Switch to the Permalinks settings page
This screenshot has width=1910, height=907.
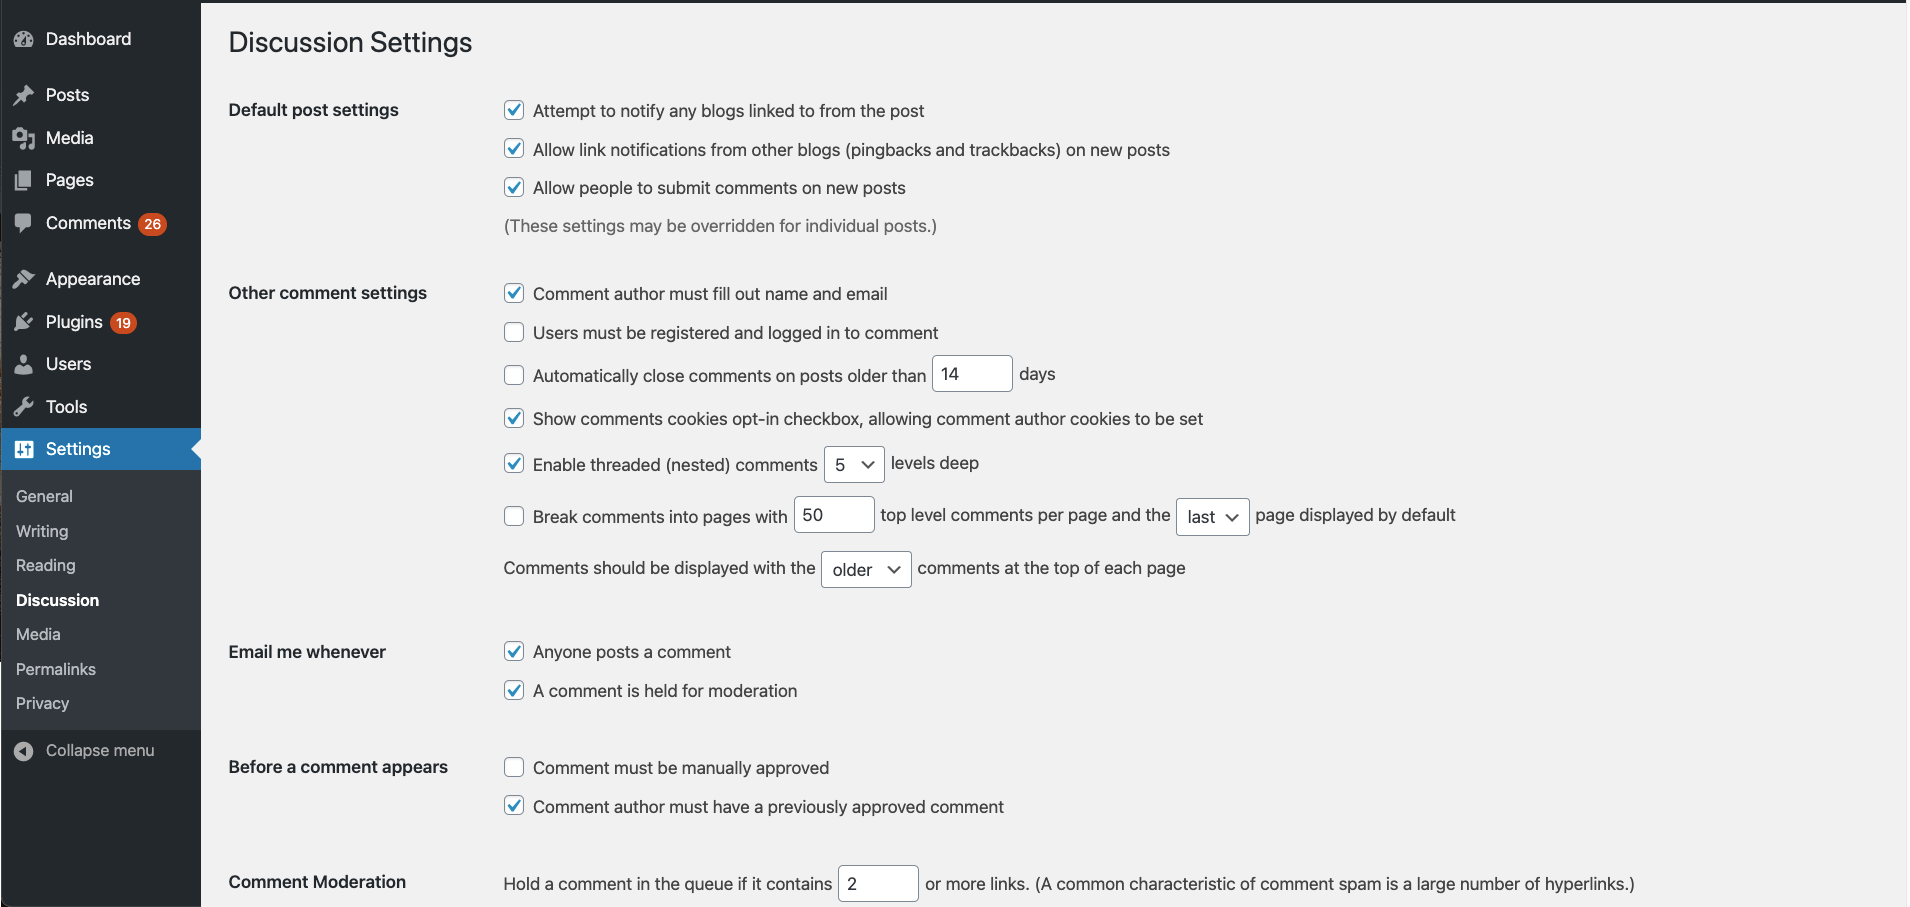pos(55,669)
